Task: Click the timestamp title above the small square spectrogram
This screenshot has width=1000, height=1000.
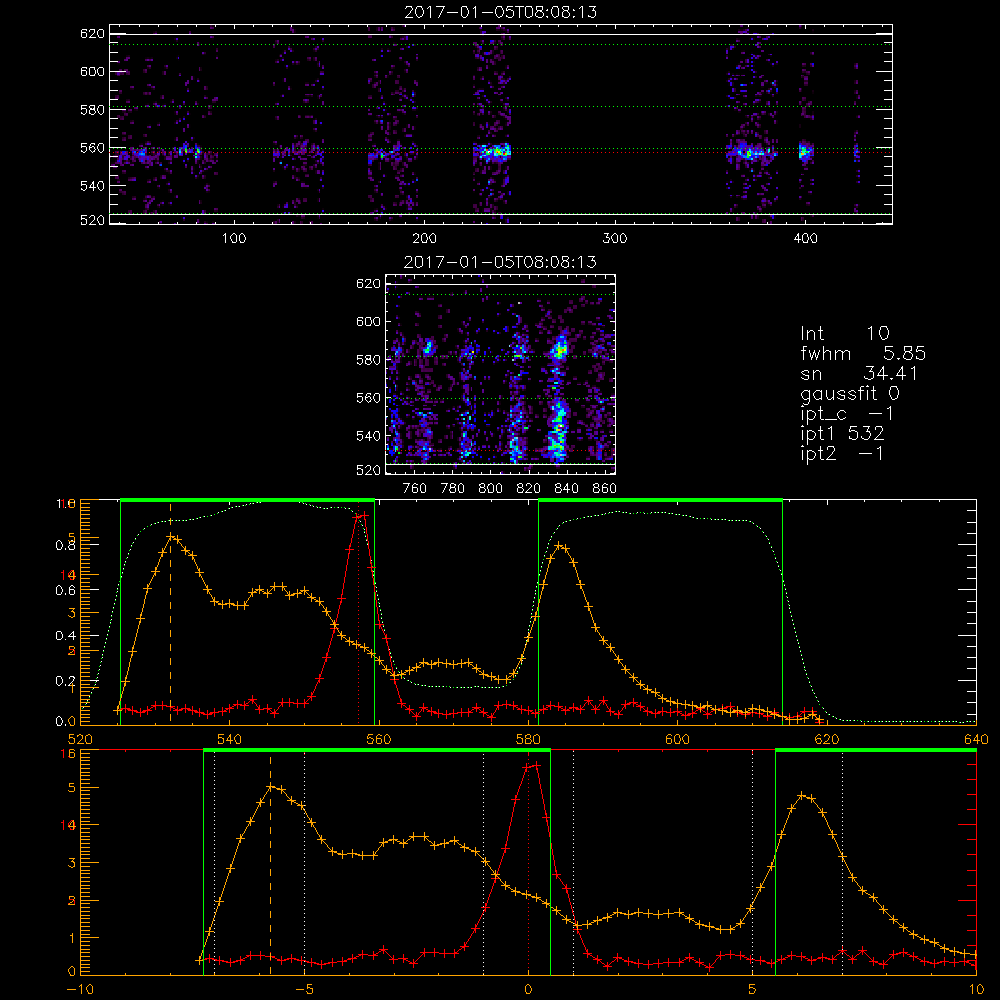Action: click(x=500, y=262)
